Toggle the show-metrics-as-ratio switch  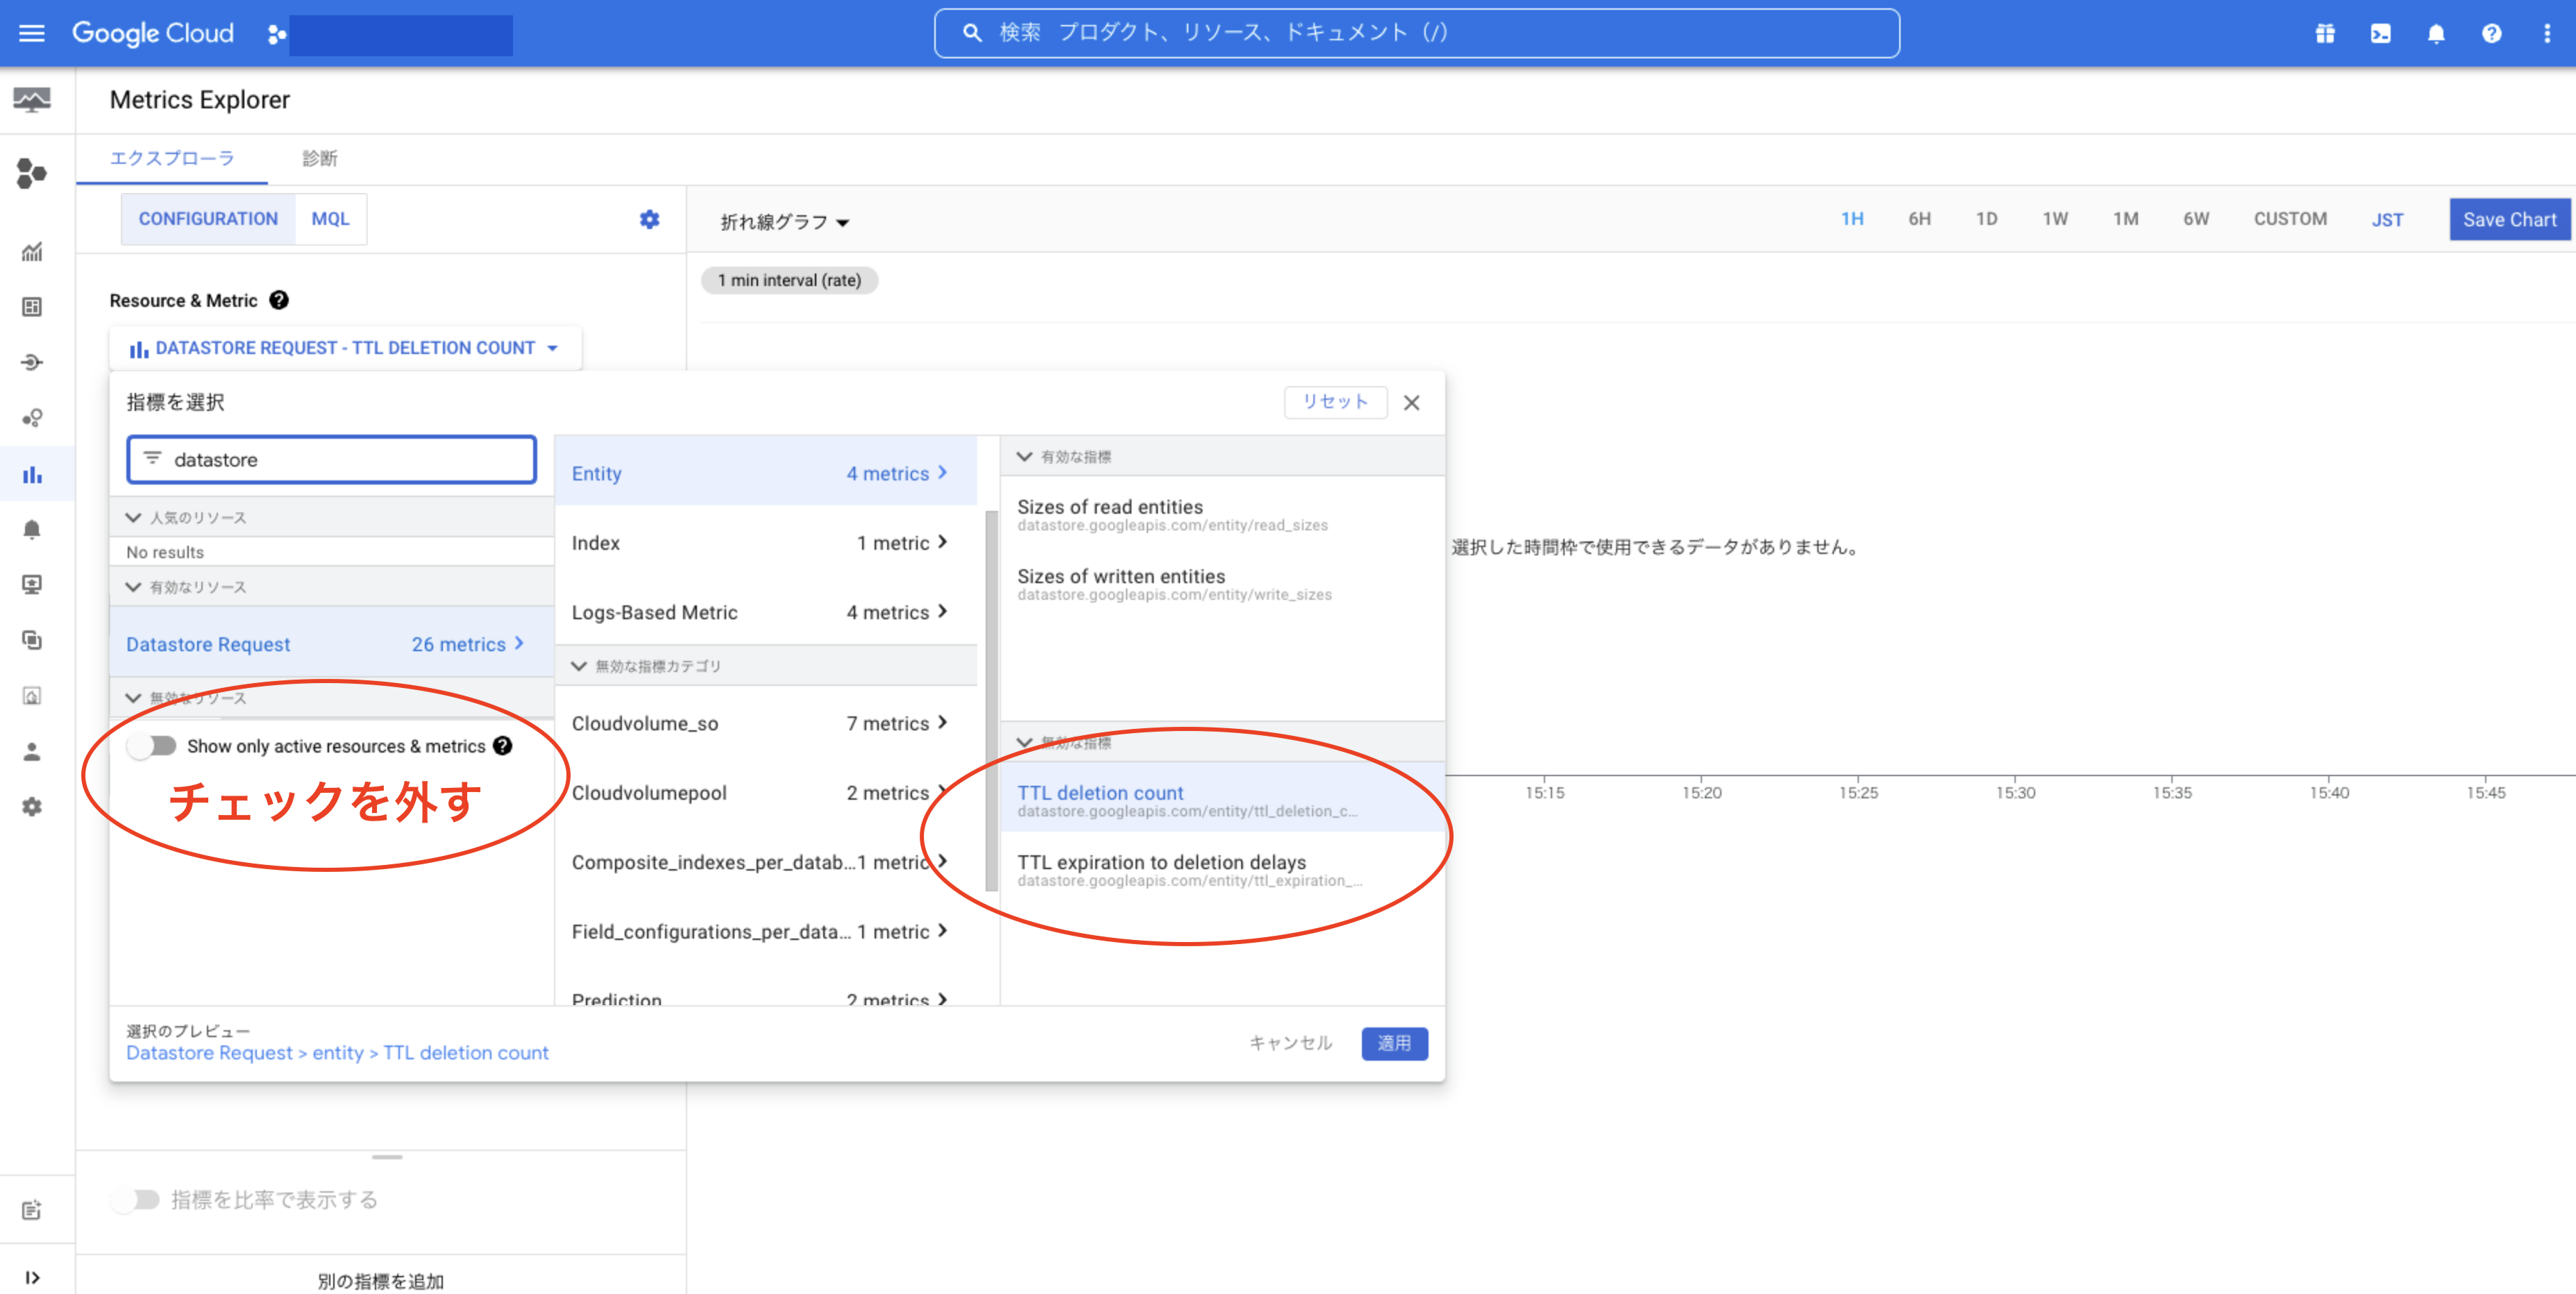136,1199
